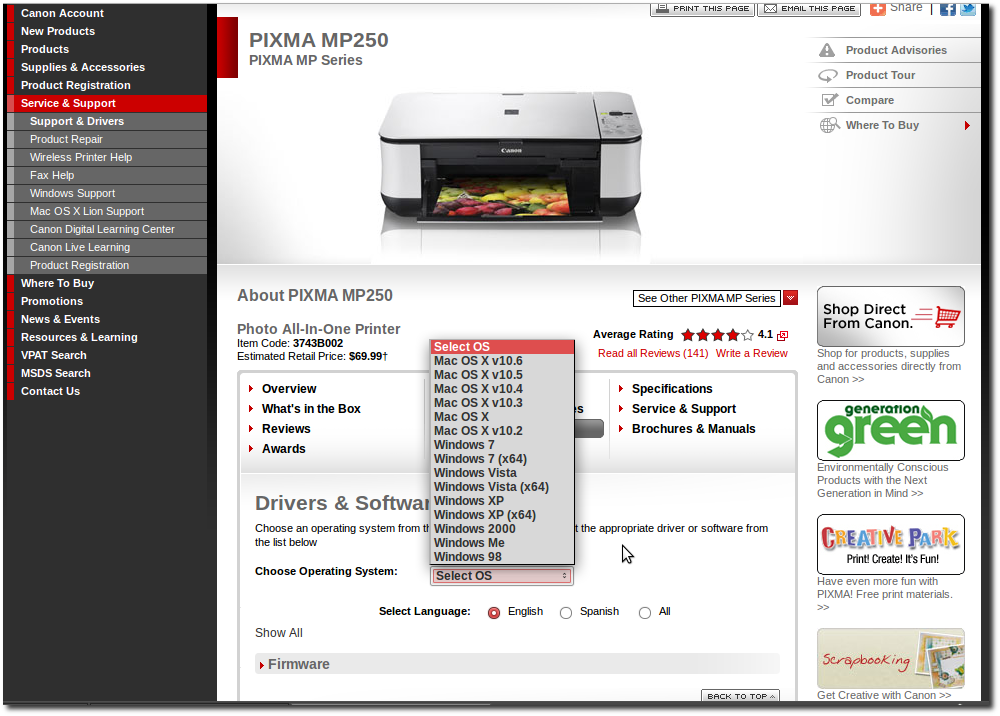This screenshot has width=1000, height=716.
Task: Click the Write a Review link
Action: coord(751,353)
